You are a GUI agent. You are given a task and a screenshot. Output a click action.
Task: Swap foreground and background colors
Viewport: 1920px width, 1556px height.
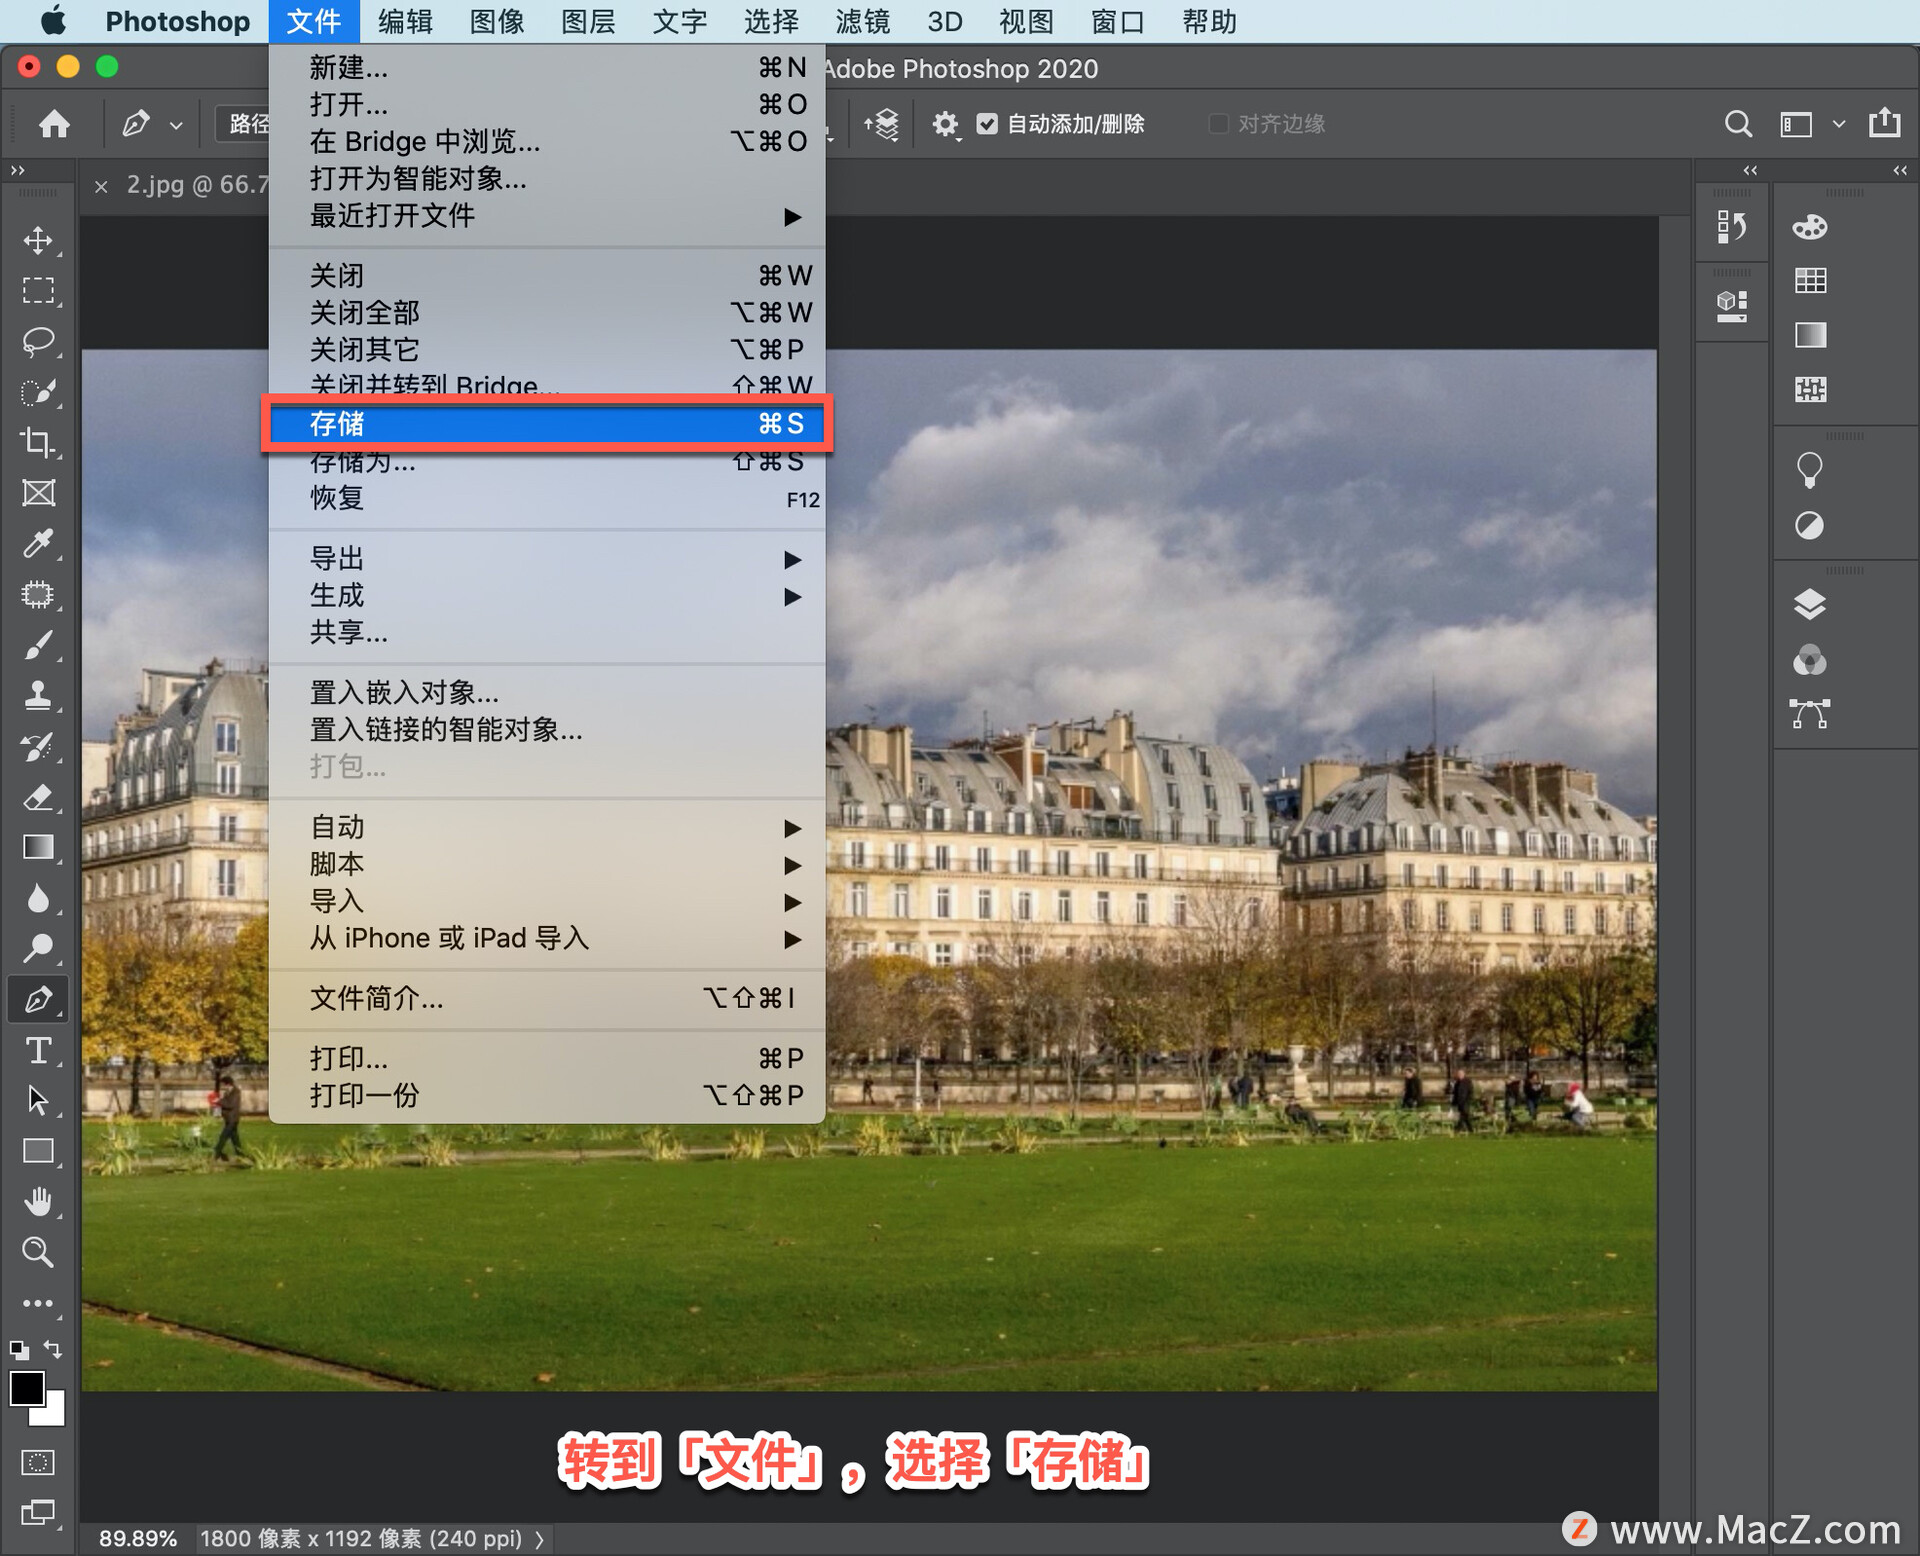(x=53, y=1348)
